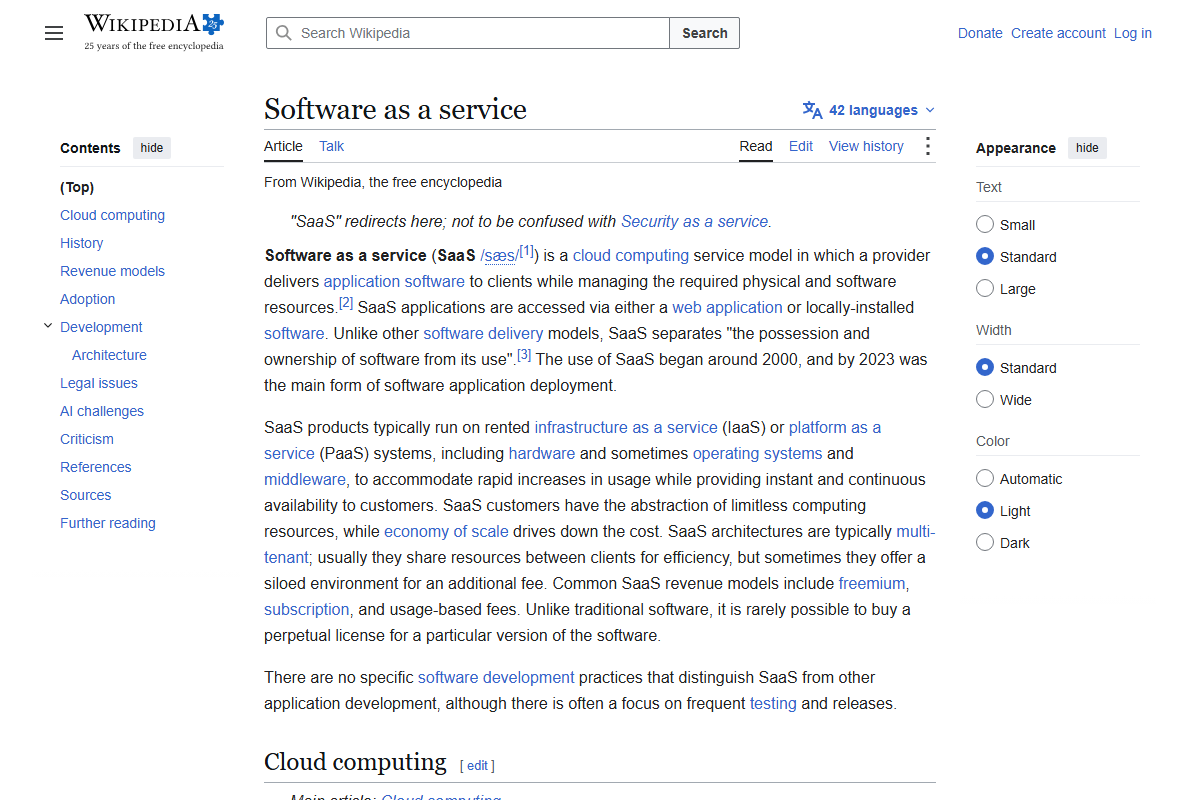Click citation reference [3]
The image size is (1200, 800).
tap(524, 355)
